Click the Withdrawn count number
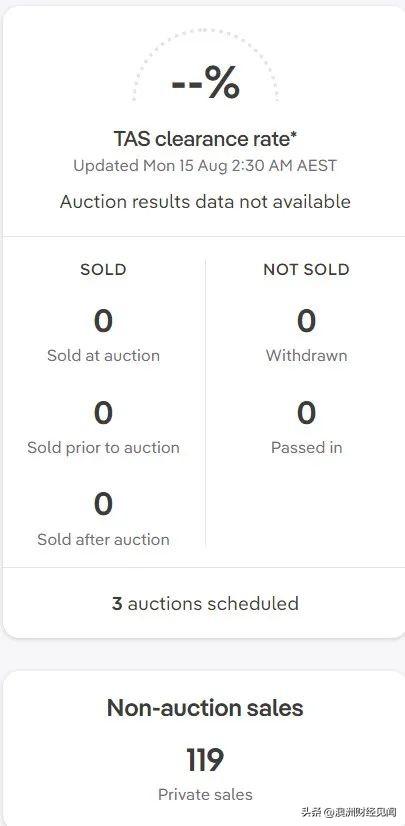 click(x=307, y=322)
